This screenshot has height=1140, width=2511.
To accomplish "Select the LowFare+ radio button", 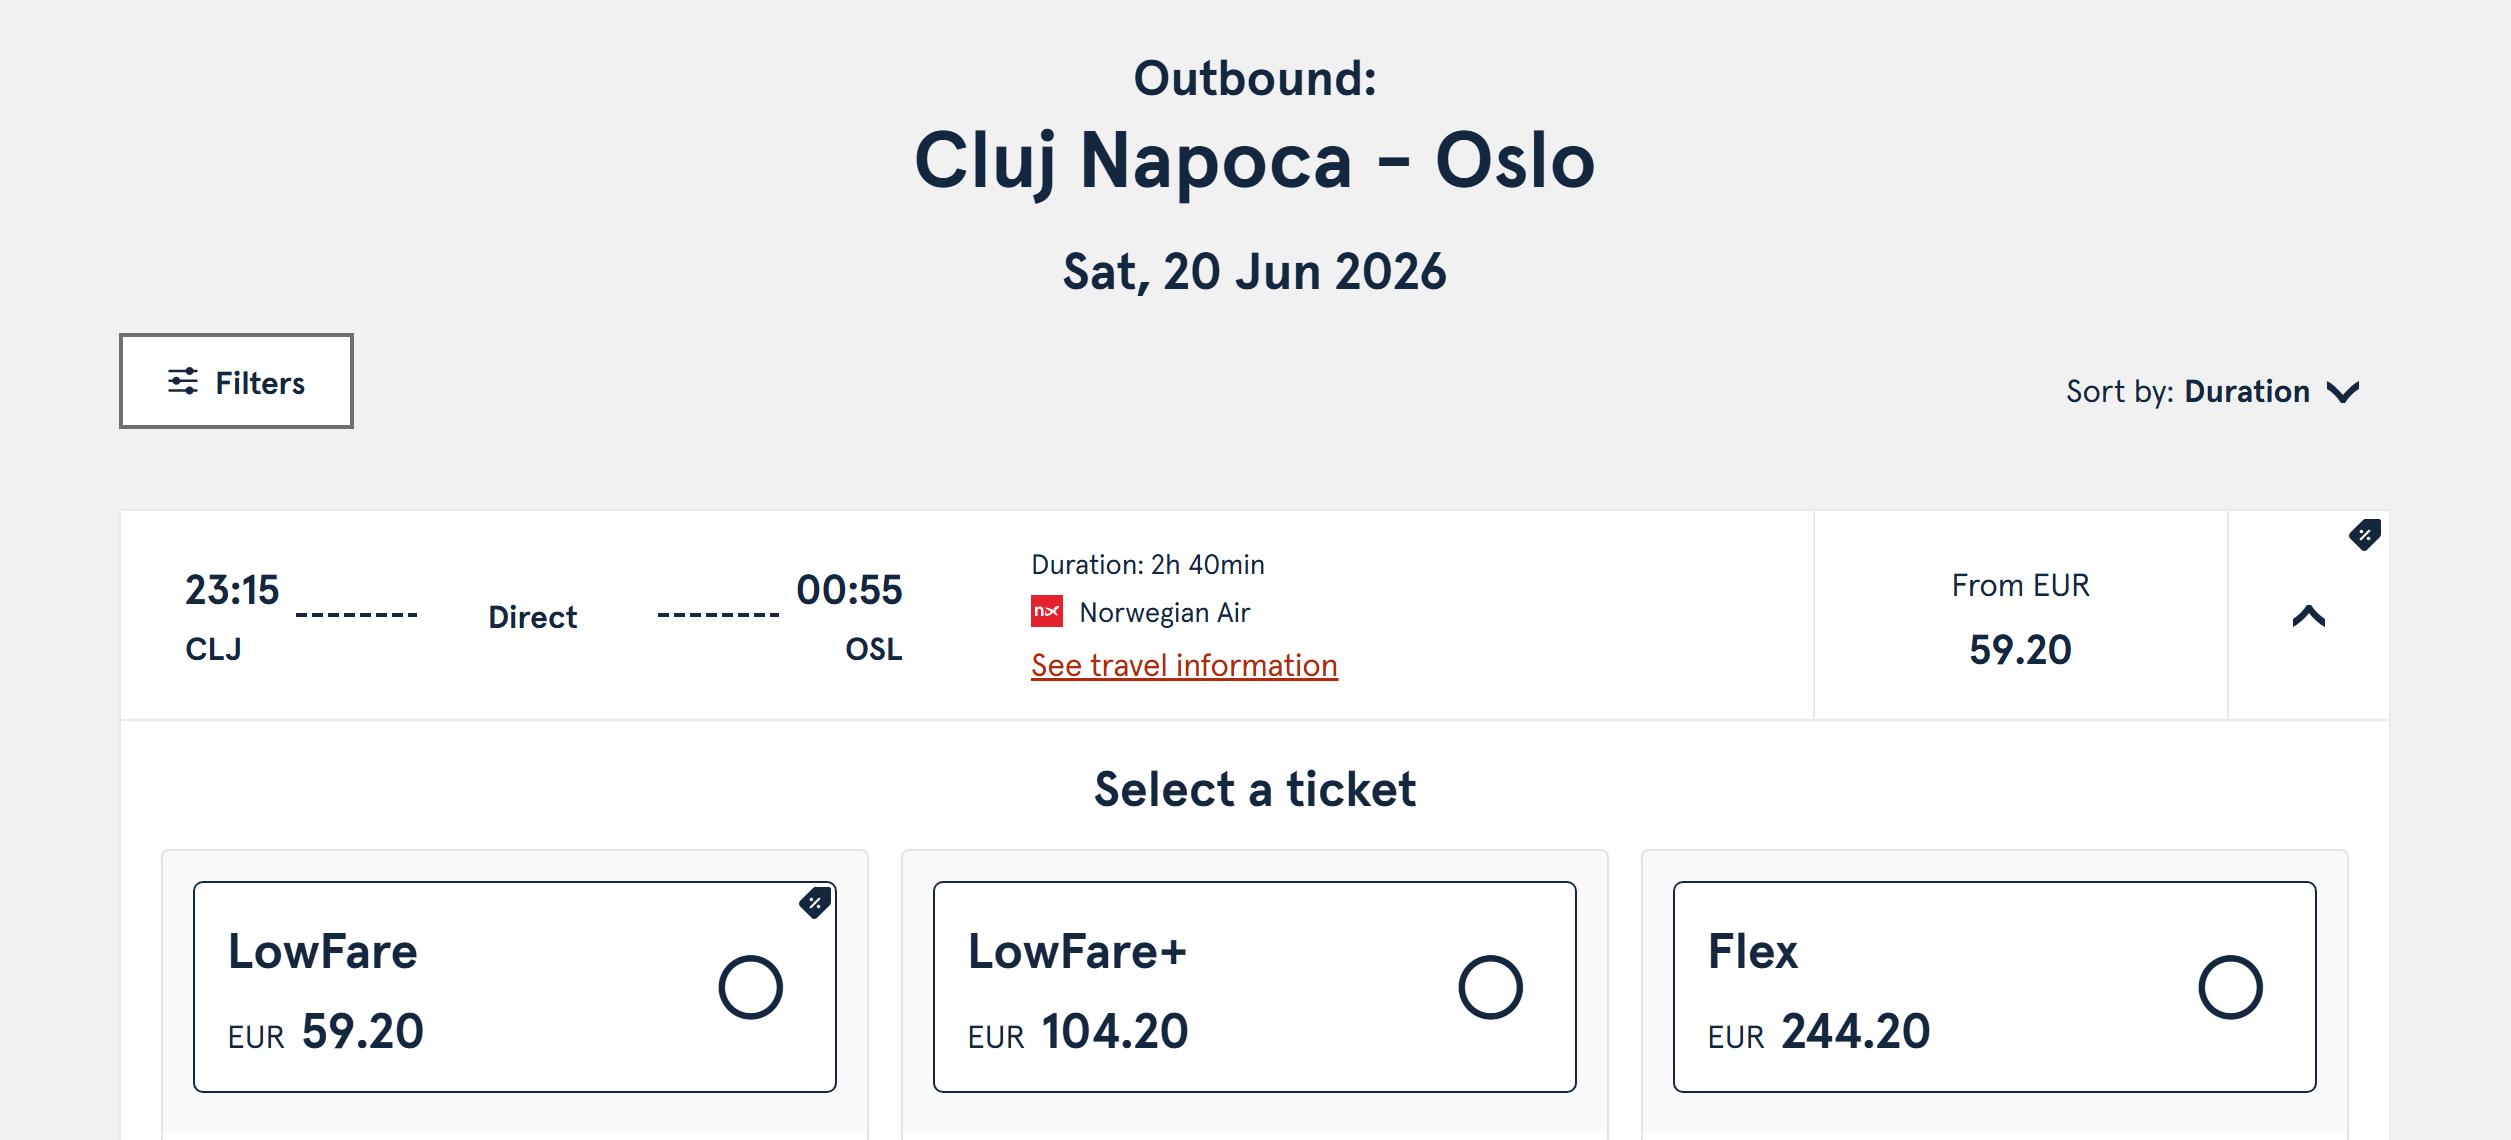I will (x=1490, y=987).
